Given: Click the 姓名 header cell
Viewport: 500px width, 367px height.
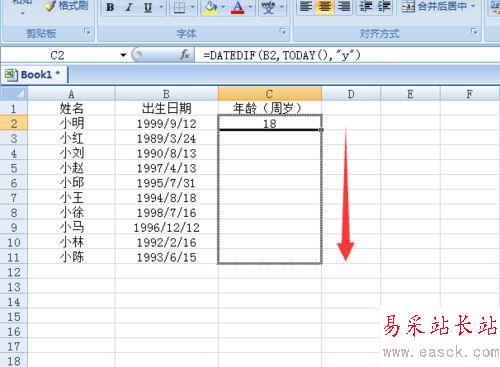Looking at the screenshot, I should pos(71,109).
